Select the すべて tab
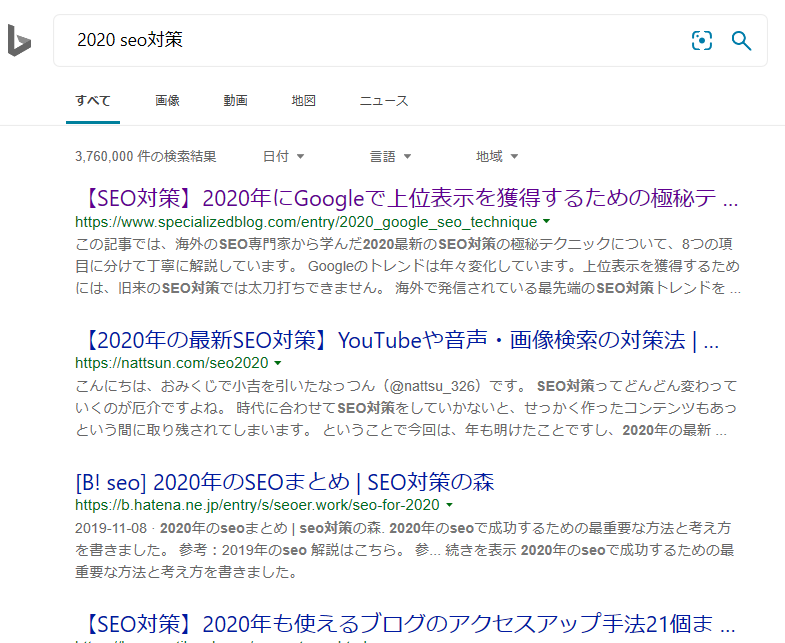This screenshot has height=643, width=785. (x=93, y=101)
